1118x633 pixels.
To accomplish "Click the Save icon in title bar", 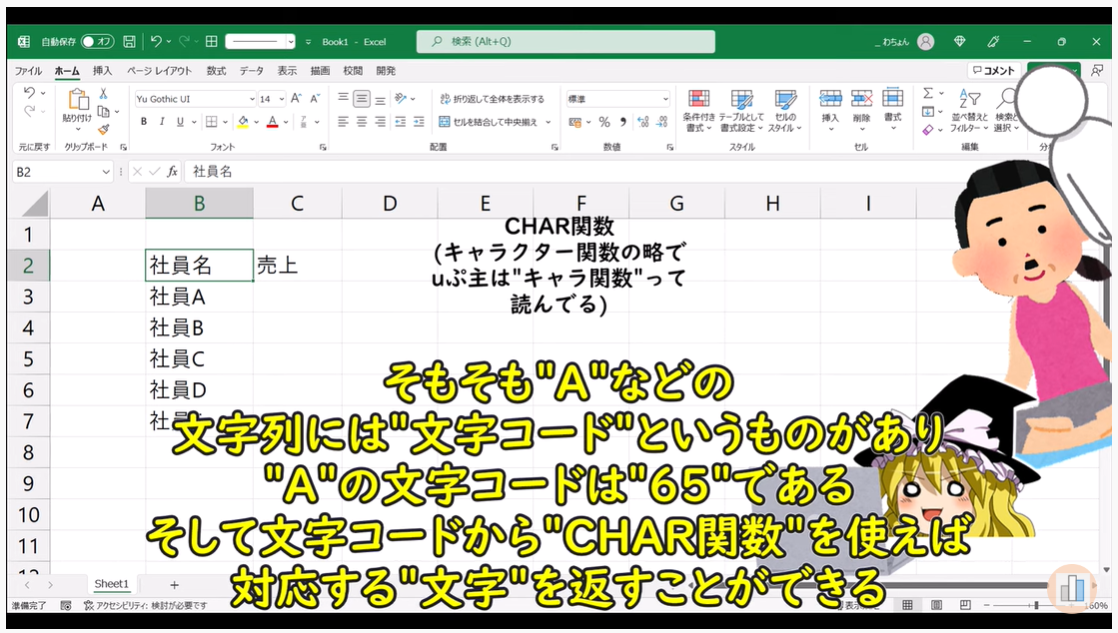I will (129, 42).
